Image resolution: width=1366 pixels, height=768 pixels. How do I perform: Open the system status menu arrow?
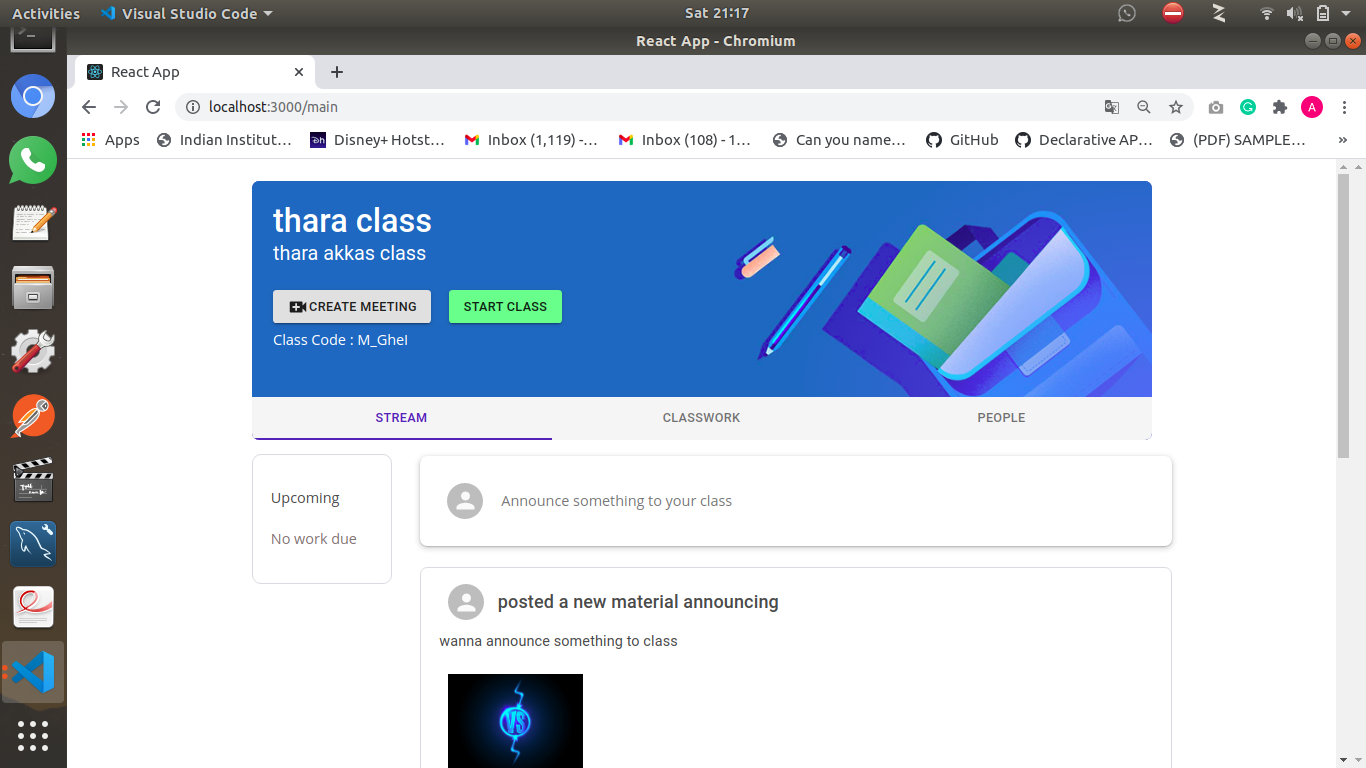1348,13
